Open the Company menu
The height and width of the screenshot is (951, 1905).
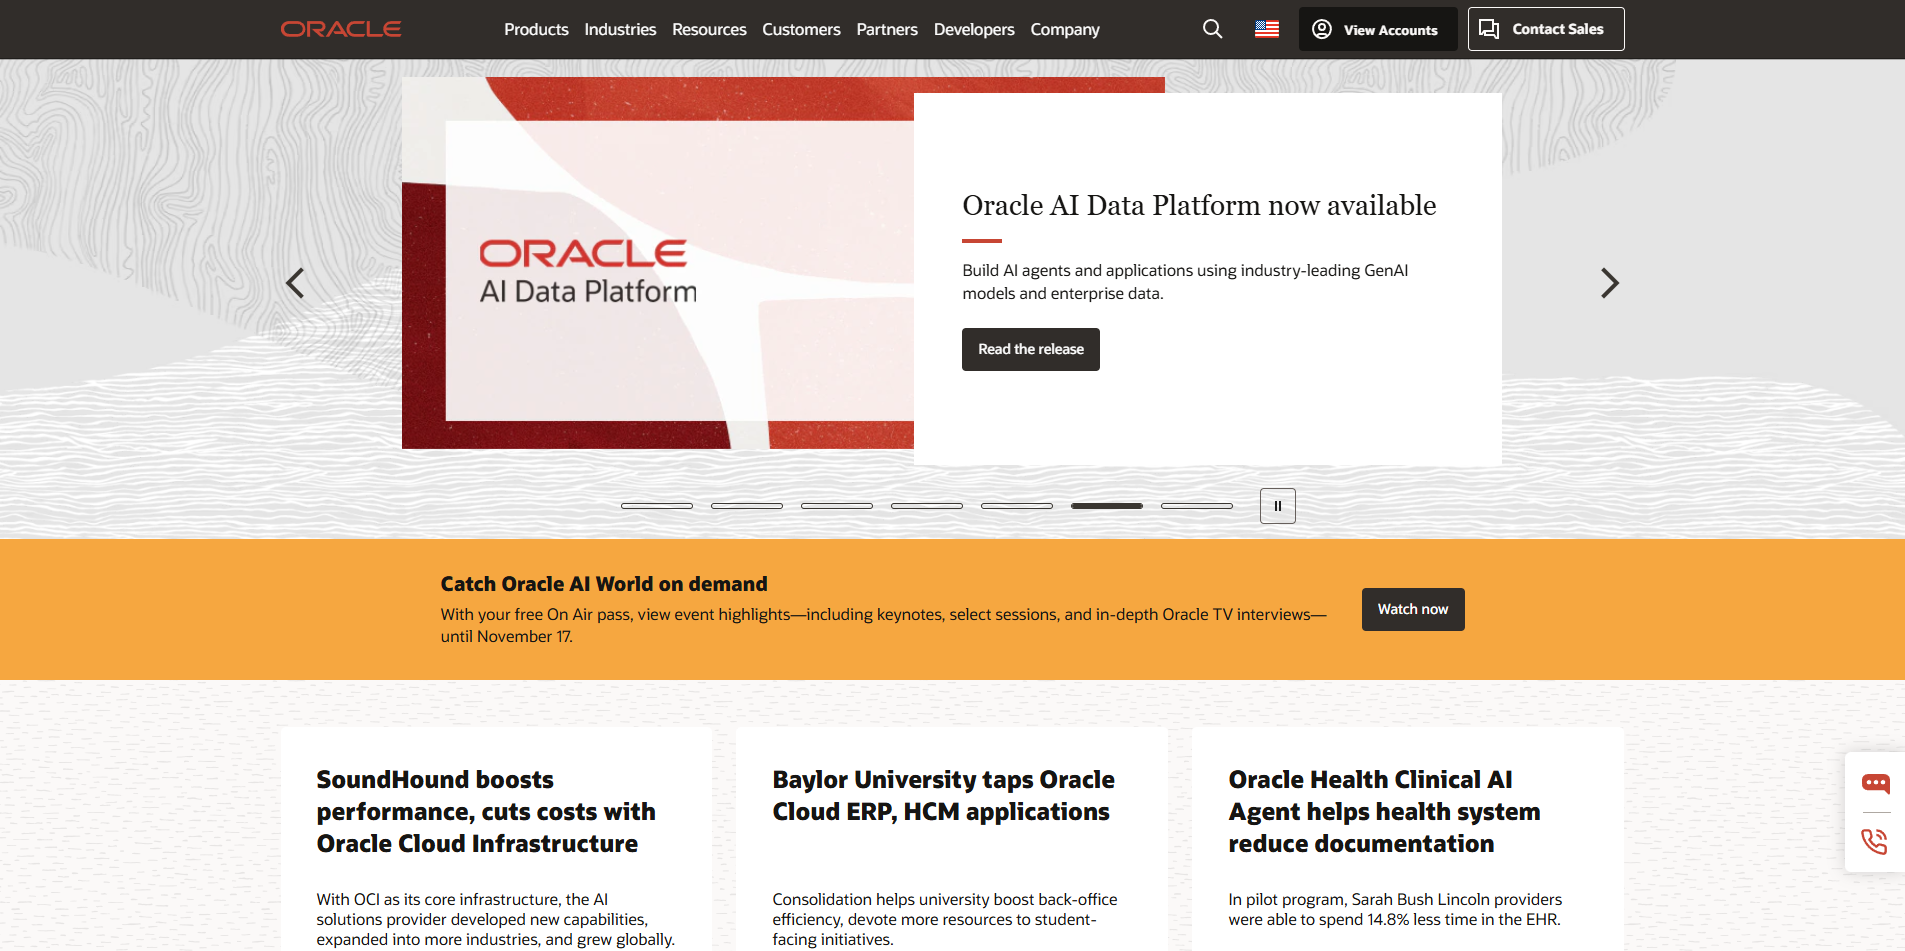1065,29
